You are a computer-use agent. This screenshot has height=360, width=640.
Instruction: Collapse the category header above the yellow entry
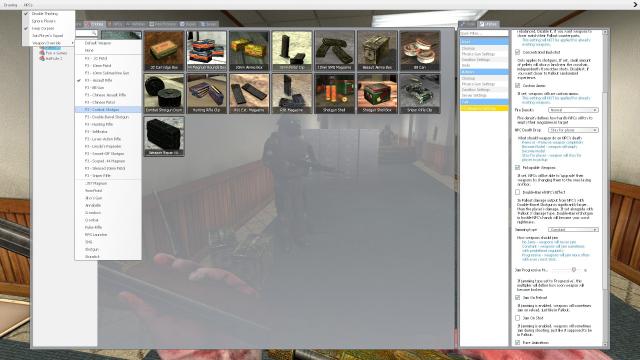tap(484, 102)
